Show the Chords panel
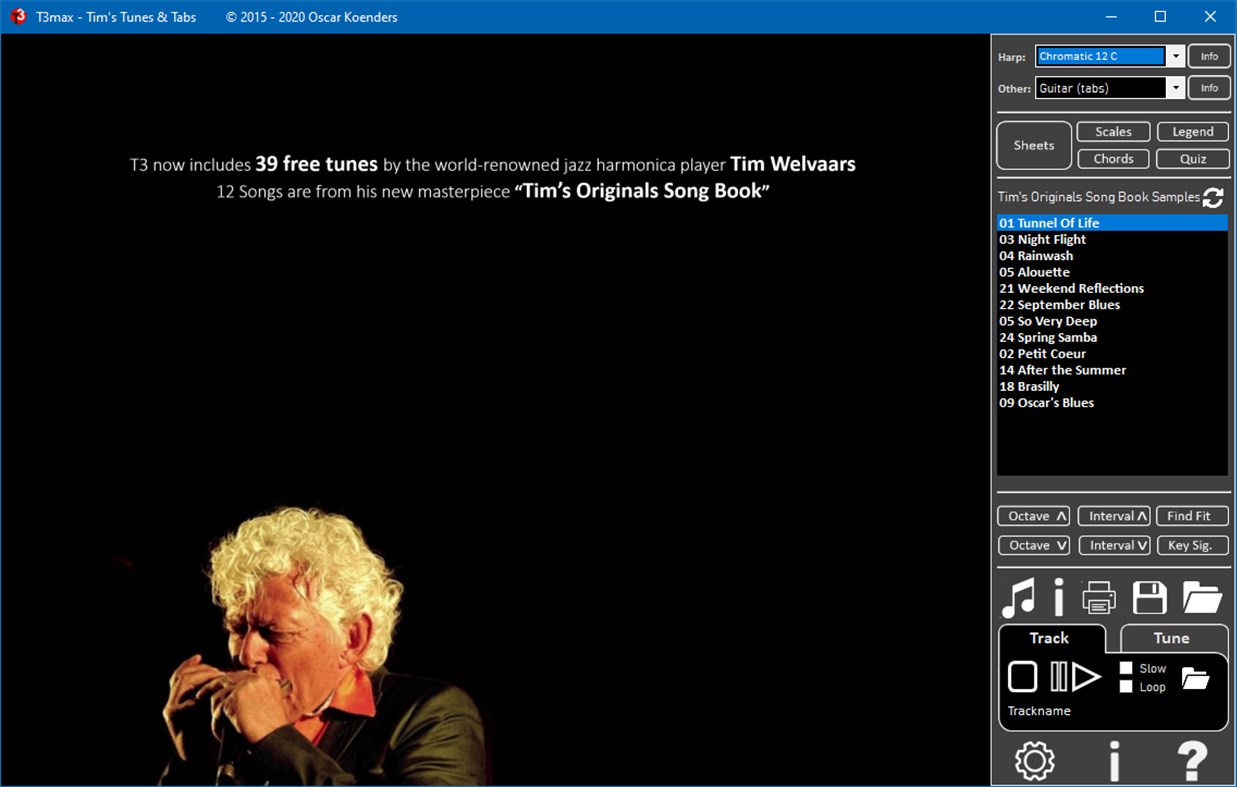 [1113, 158]
